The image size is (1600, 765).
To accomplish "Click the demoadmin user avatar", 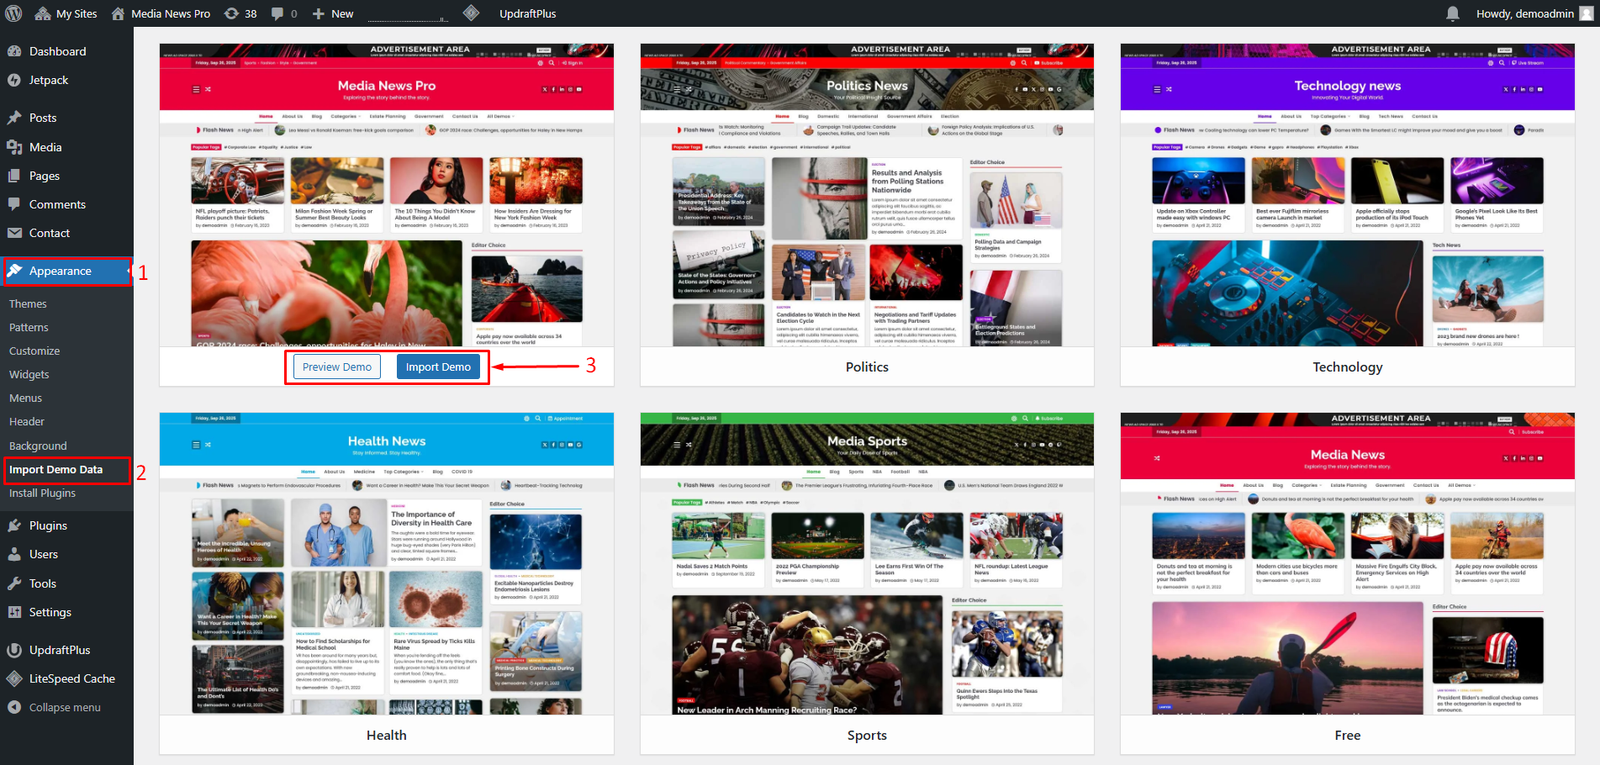I will (1586, 13).
